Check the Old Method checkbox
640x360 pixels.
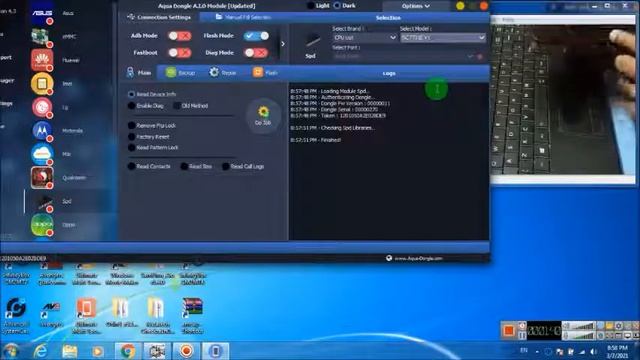coord(177,106)
